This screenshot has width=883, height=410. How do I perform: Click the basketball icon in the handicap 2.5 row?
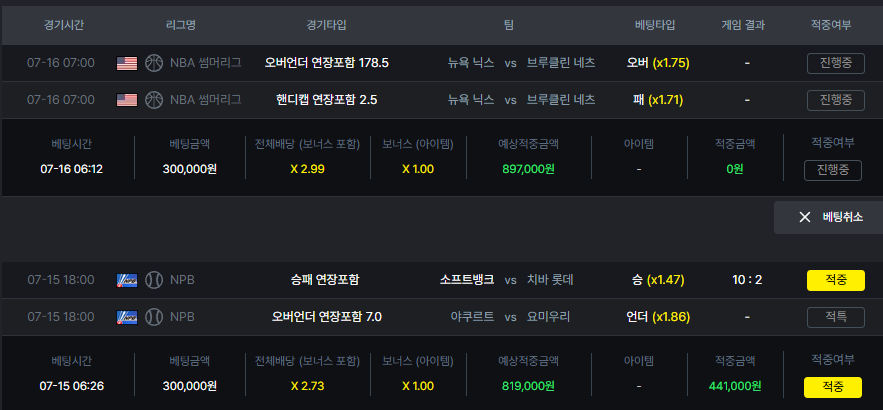click(x=154, y=100)
